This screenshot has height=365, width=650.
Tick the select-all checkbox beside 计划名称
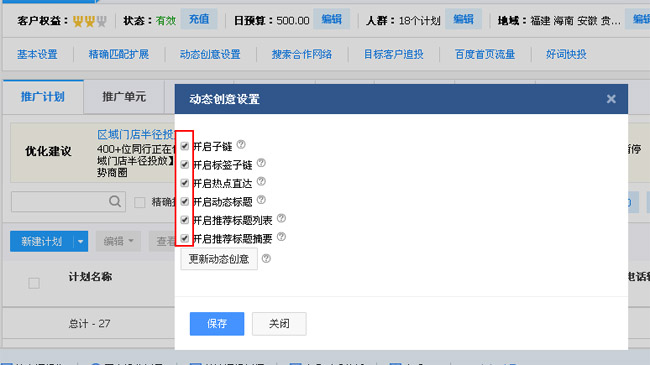click(x=34, y=283)
